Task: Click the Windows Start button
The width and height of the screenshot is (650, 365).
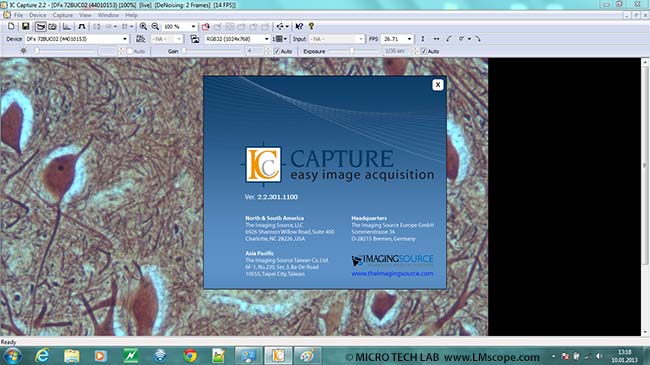Action: (x=12, y=356)
